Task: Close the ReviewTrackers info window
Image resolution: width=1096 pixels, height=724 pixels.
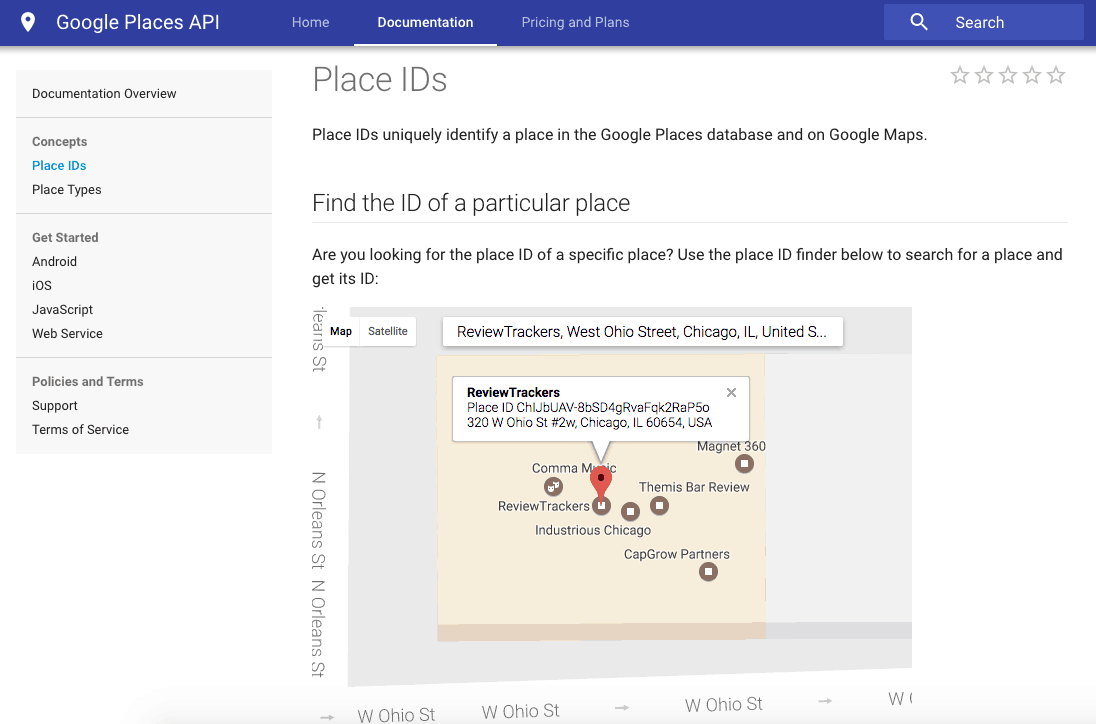Action: [731, 393]
